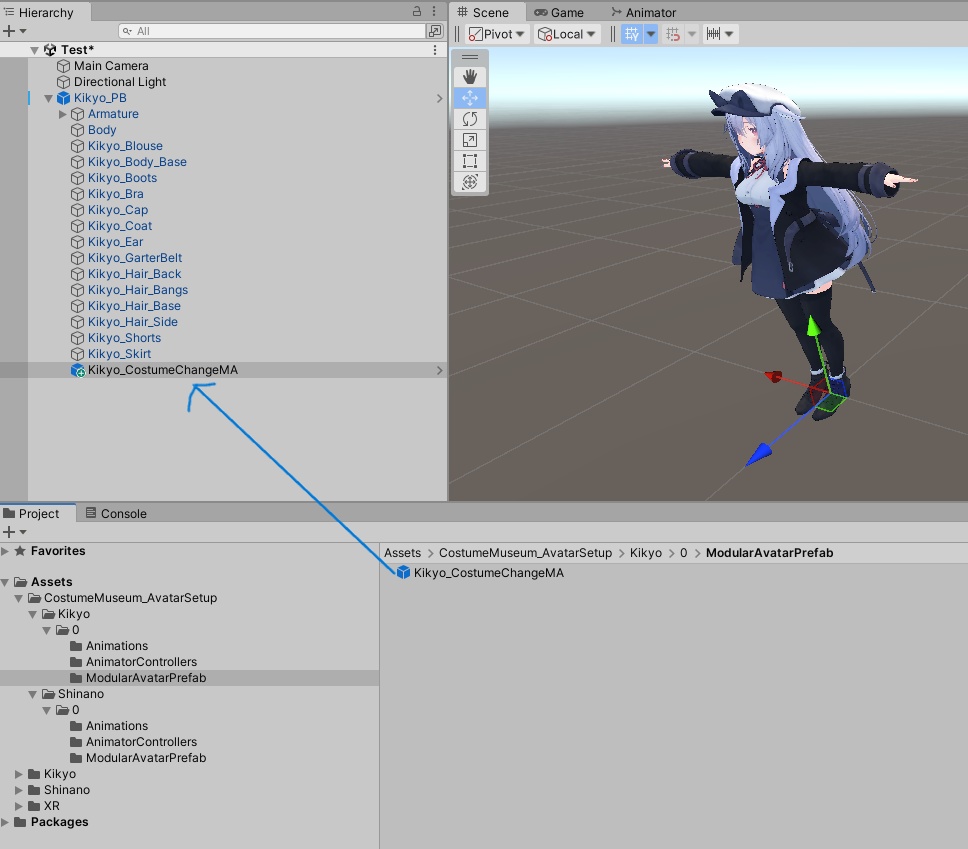Select Kikyo_Boots object
The image size is (968, 849).
tap(122, 178)
